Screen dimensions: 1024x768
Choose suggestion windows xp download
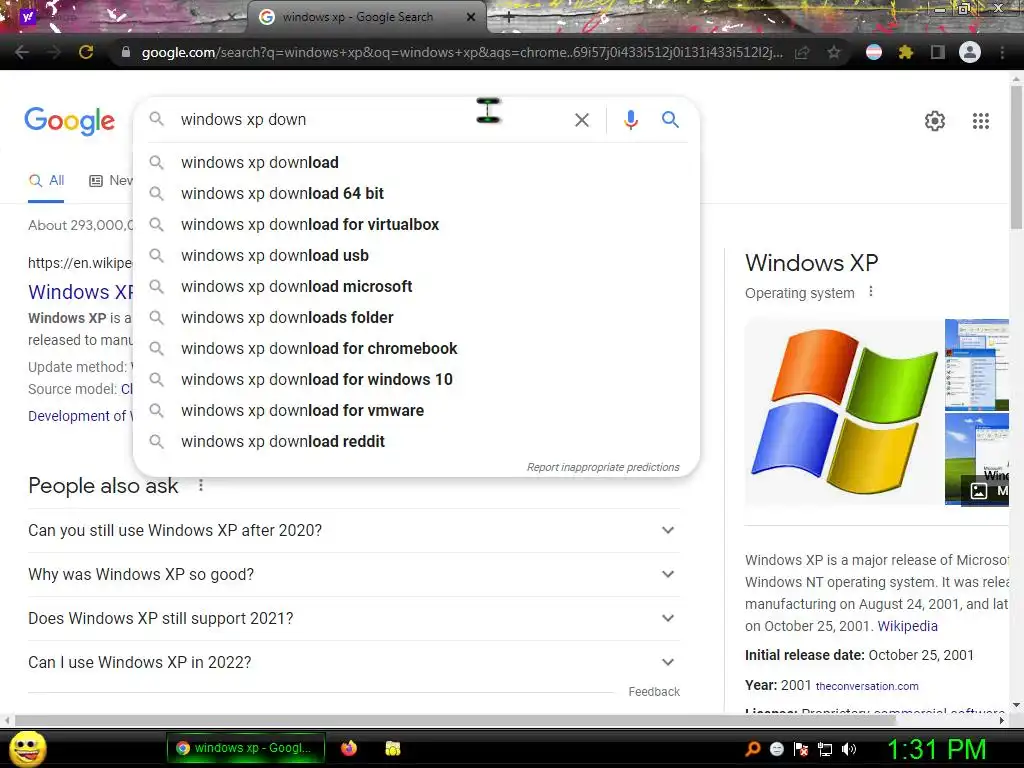(416, 162)
